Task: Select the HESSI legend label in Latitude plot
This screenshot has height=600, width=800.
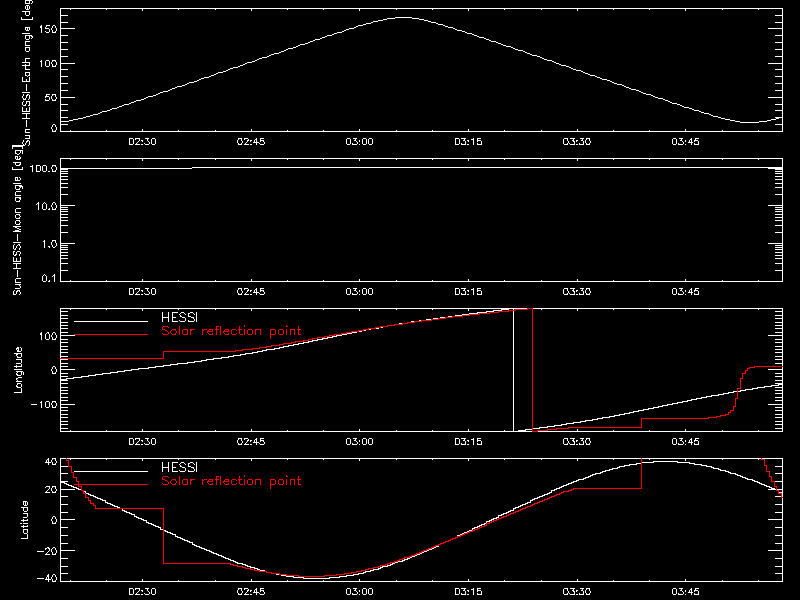Action: [x=179, y=467]
